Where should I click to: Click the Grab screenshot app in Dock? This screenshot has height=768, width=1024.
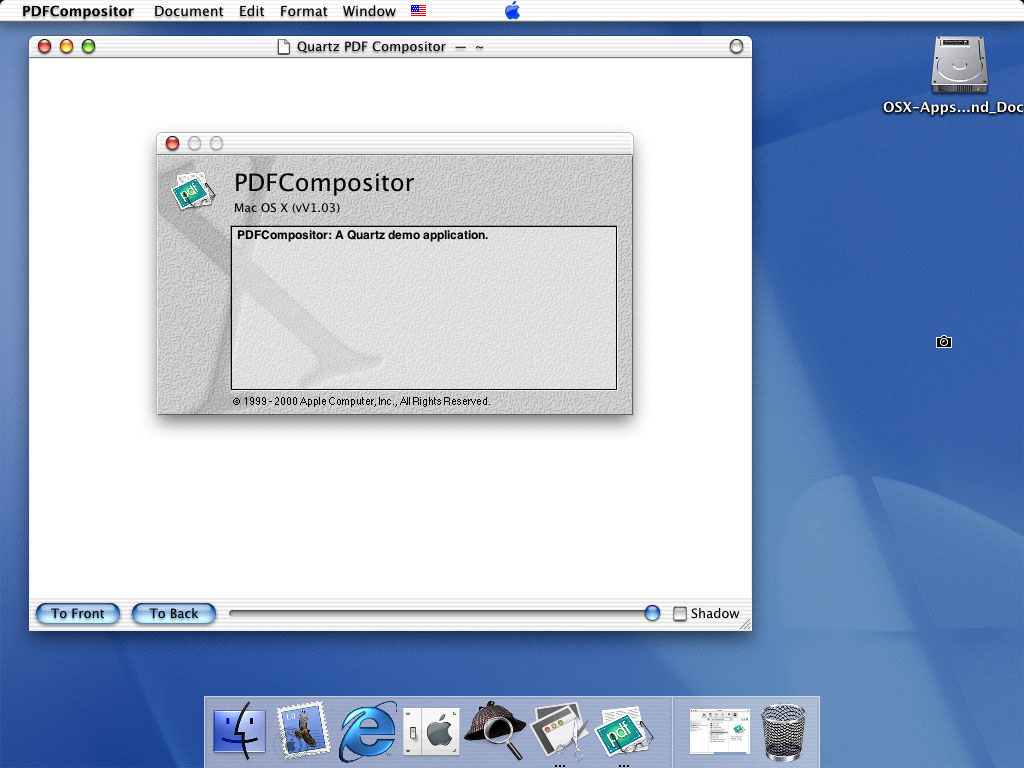(560, 730)
